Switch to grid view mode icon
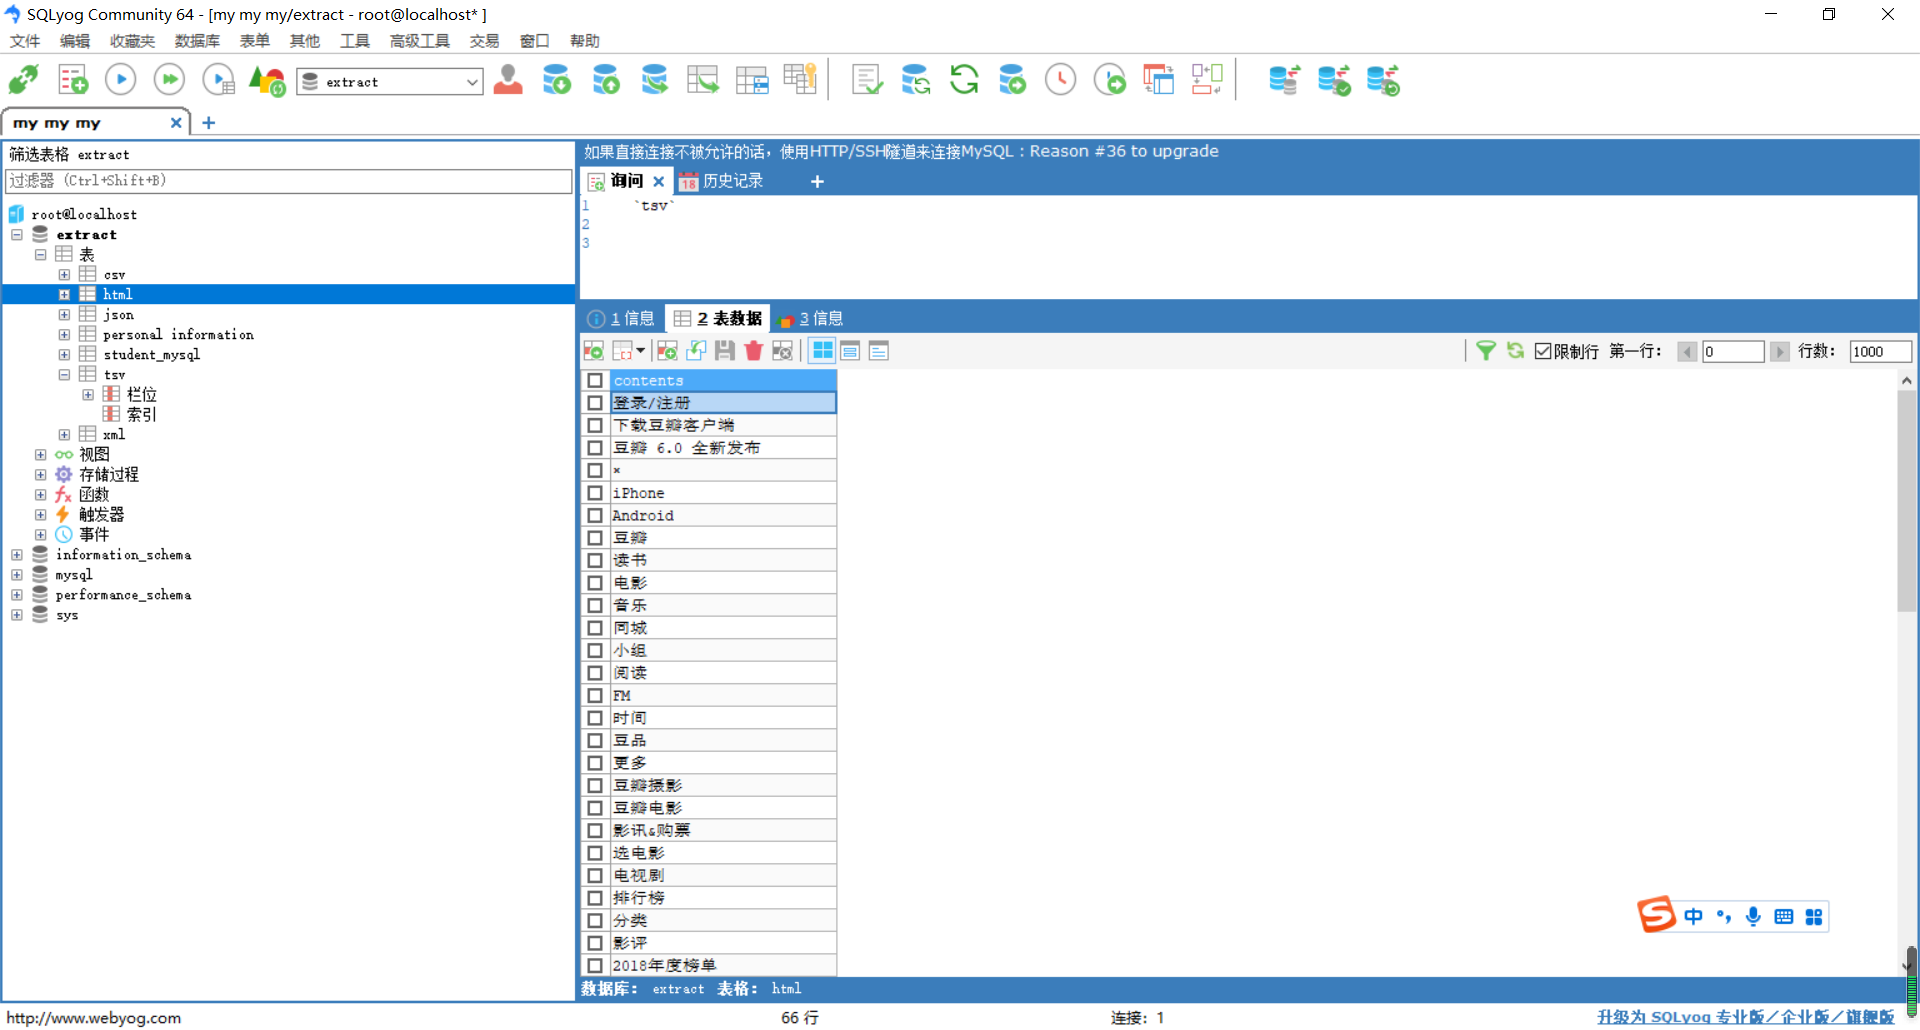 (822, 351)
